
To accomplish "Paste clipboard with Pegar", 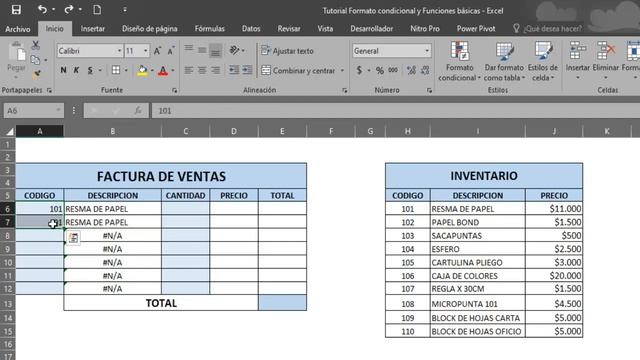I will tap(16, 60).
